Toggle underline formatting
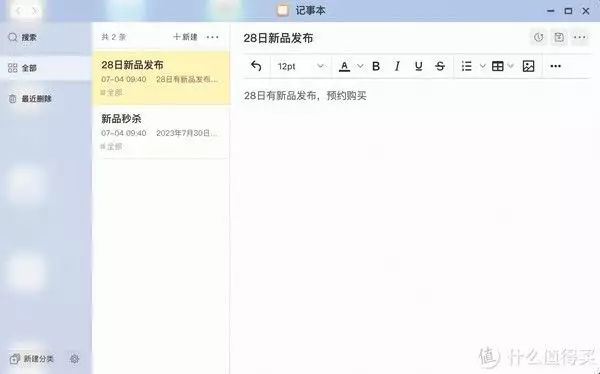This screenshot has width=600, height=374. coord(419,66)
